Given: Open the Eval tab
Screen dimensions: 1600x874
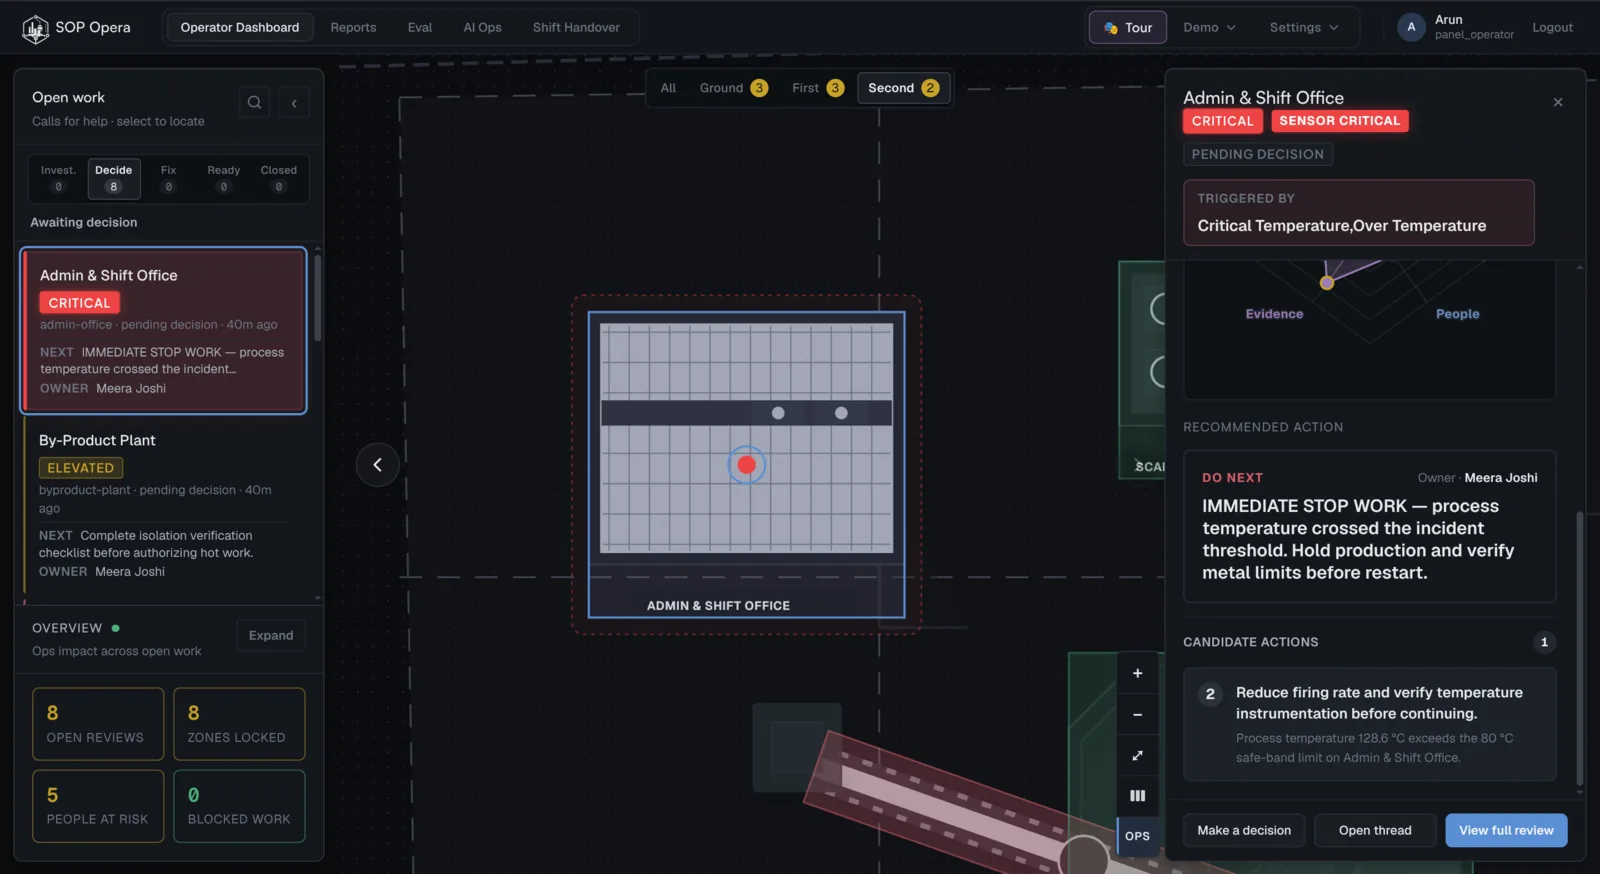Looking at the screenshot, I should 420,27.
